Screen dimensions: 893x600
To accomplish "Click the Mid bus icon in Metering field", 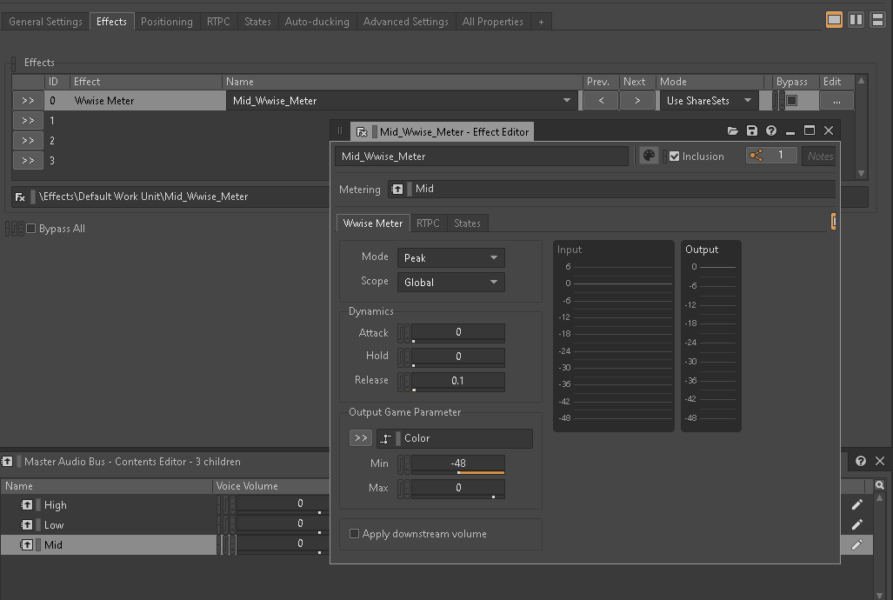I will 398,189.
